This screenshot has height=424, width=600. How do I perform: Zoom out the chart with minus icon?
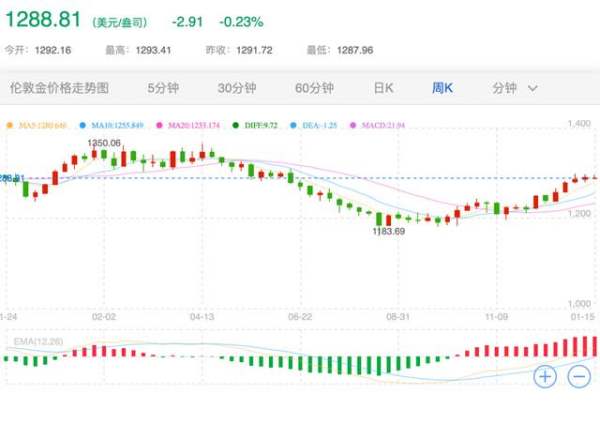click(x=579, y=377)
